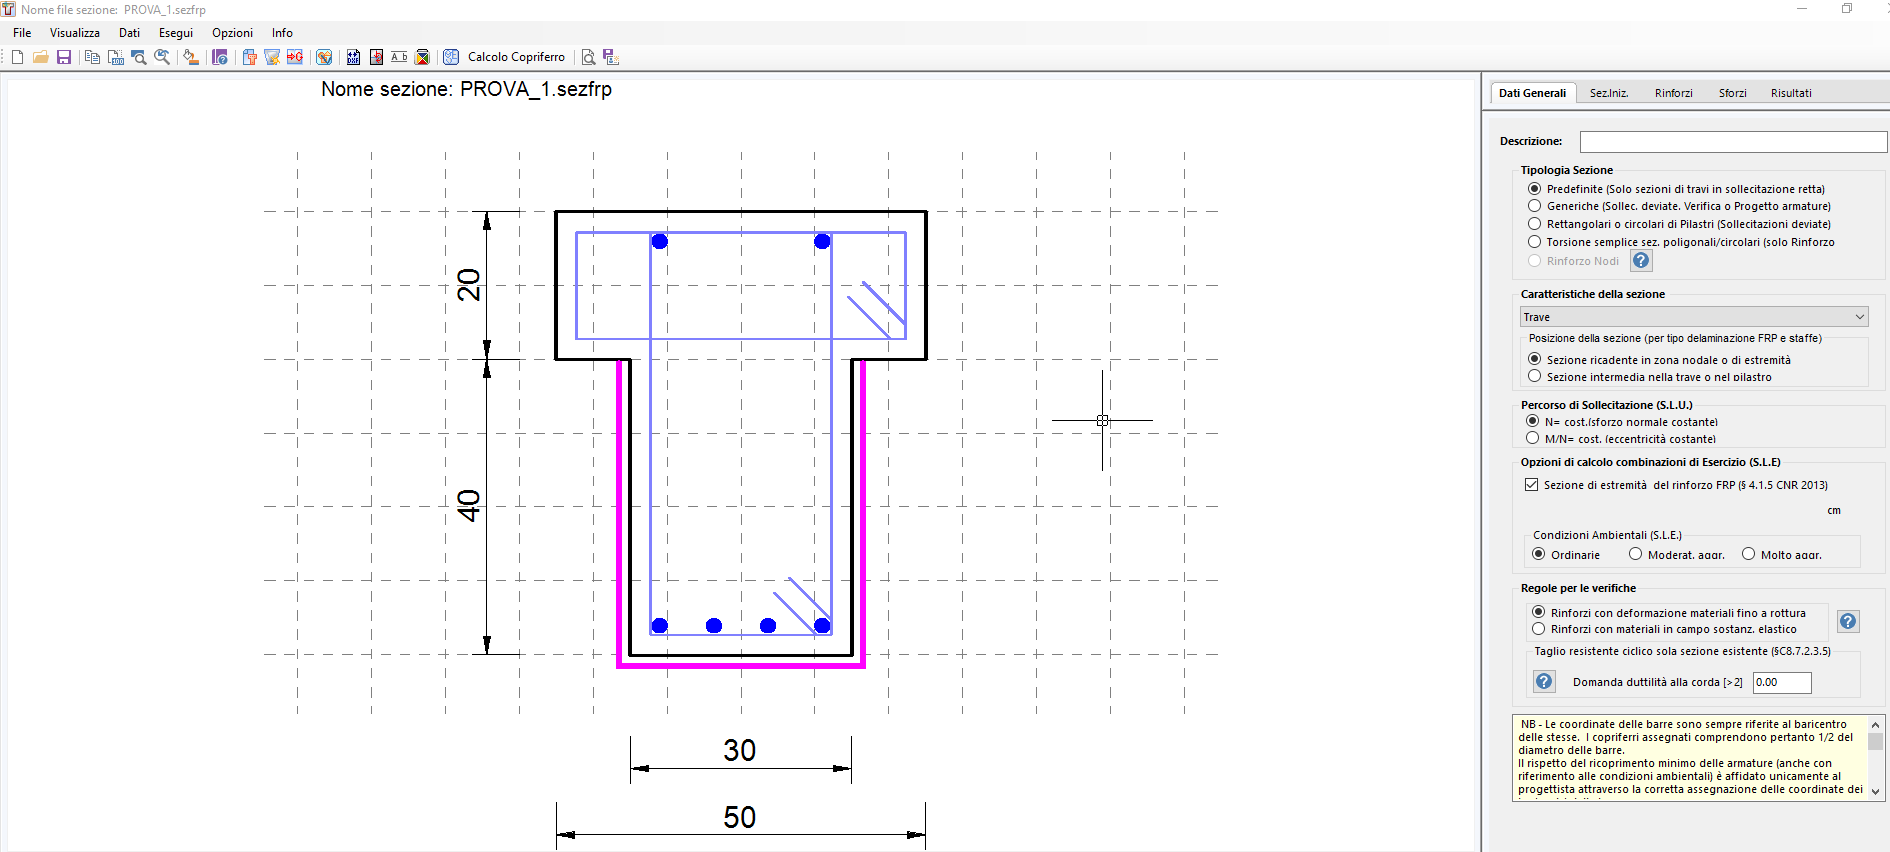Click the icon left of Calcolo Copriferro
This screenshot has height=852, width=1890.
451,57
